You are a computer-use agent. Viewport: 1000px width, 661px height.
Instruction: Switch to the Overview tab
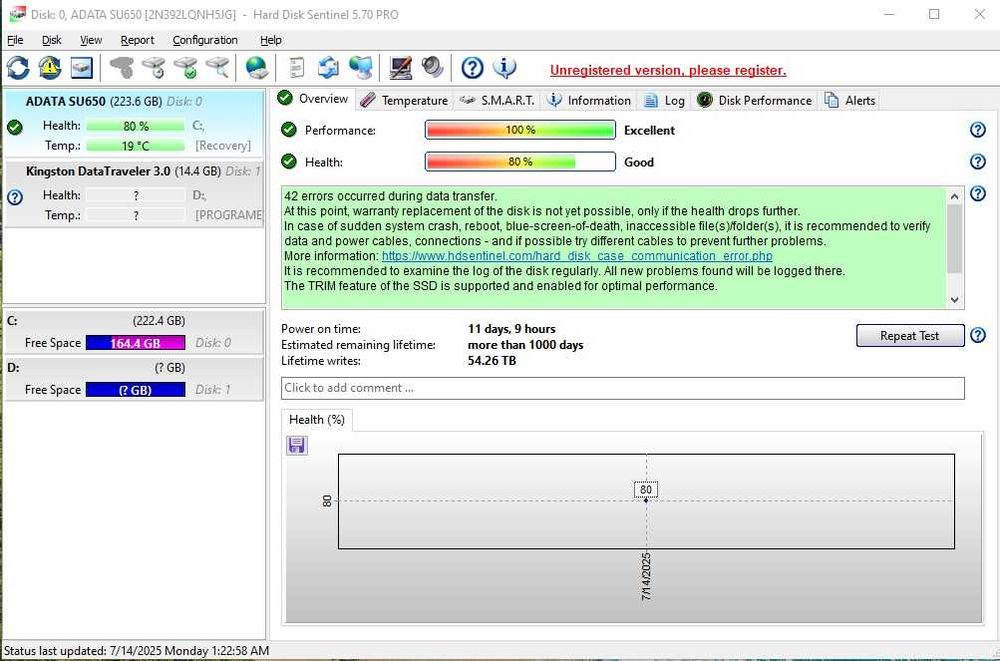[x=313, y=98]
